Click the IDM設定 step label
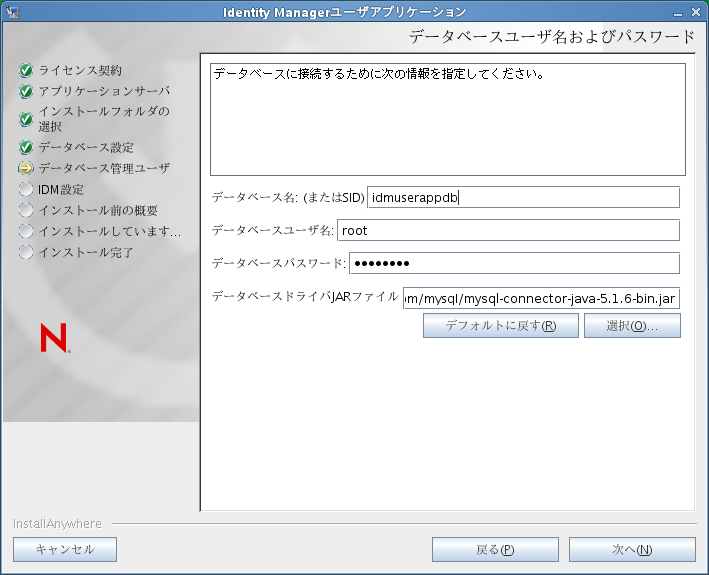Image resolution: width=709 pixels, height=575 pixels. 61,189
